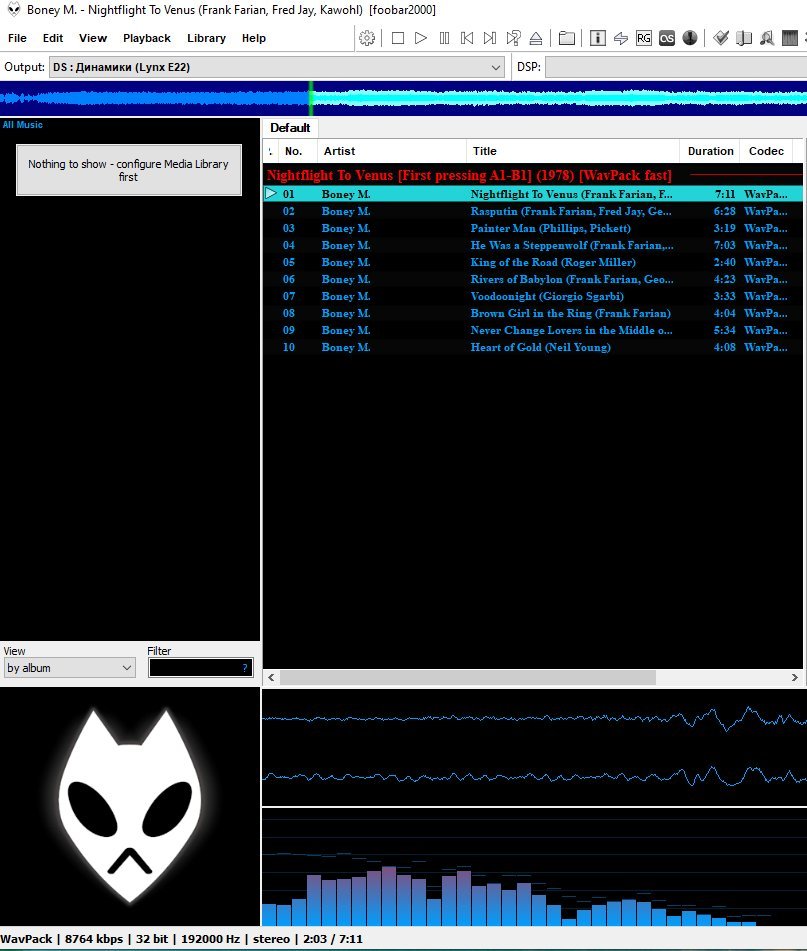Click the eject/open file icon

coord(536,38)
